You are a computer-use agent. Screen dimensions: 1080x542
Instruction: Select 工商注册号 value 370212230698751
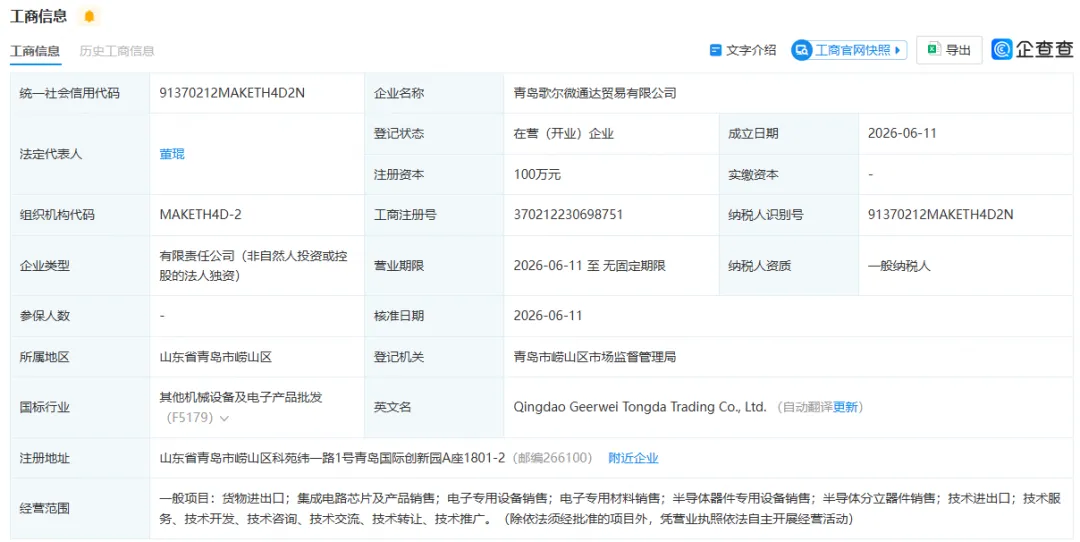pyautogui.click(x=568, y=215)
